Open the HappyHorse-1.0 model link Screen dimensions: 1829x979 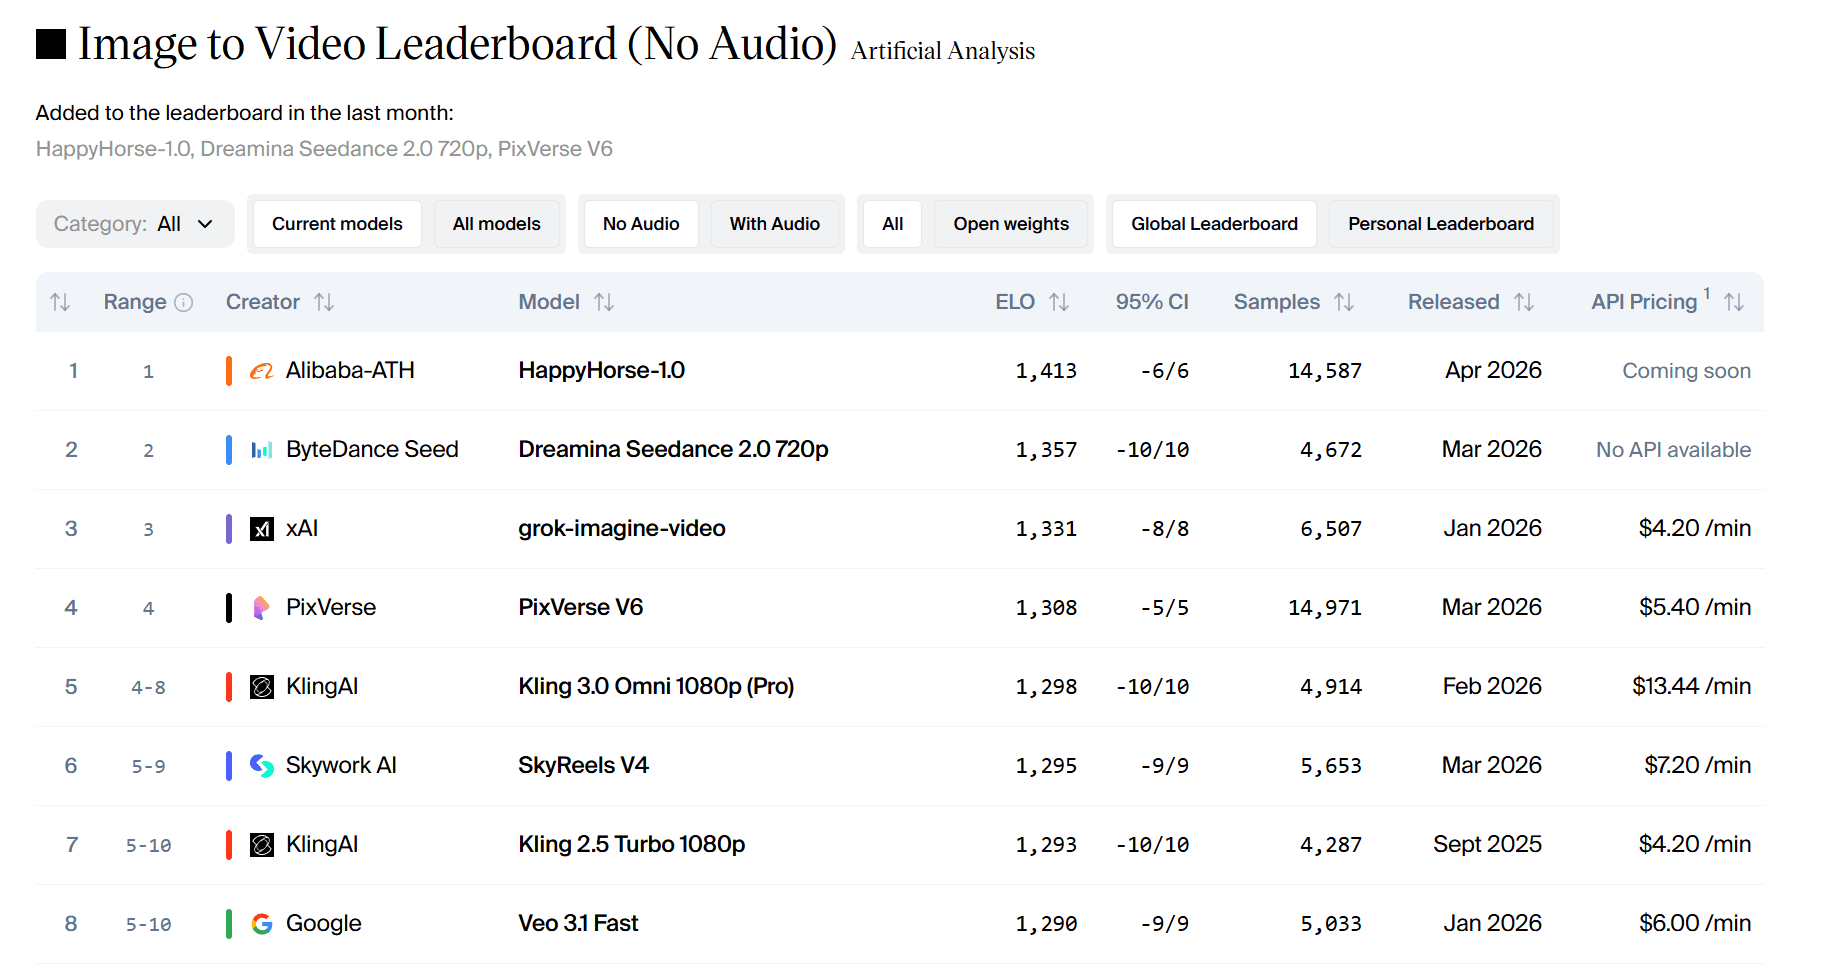tap(601, 371)
